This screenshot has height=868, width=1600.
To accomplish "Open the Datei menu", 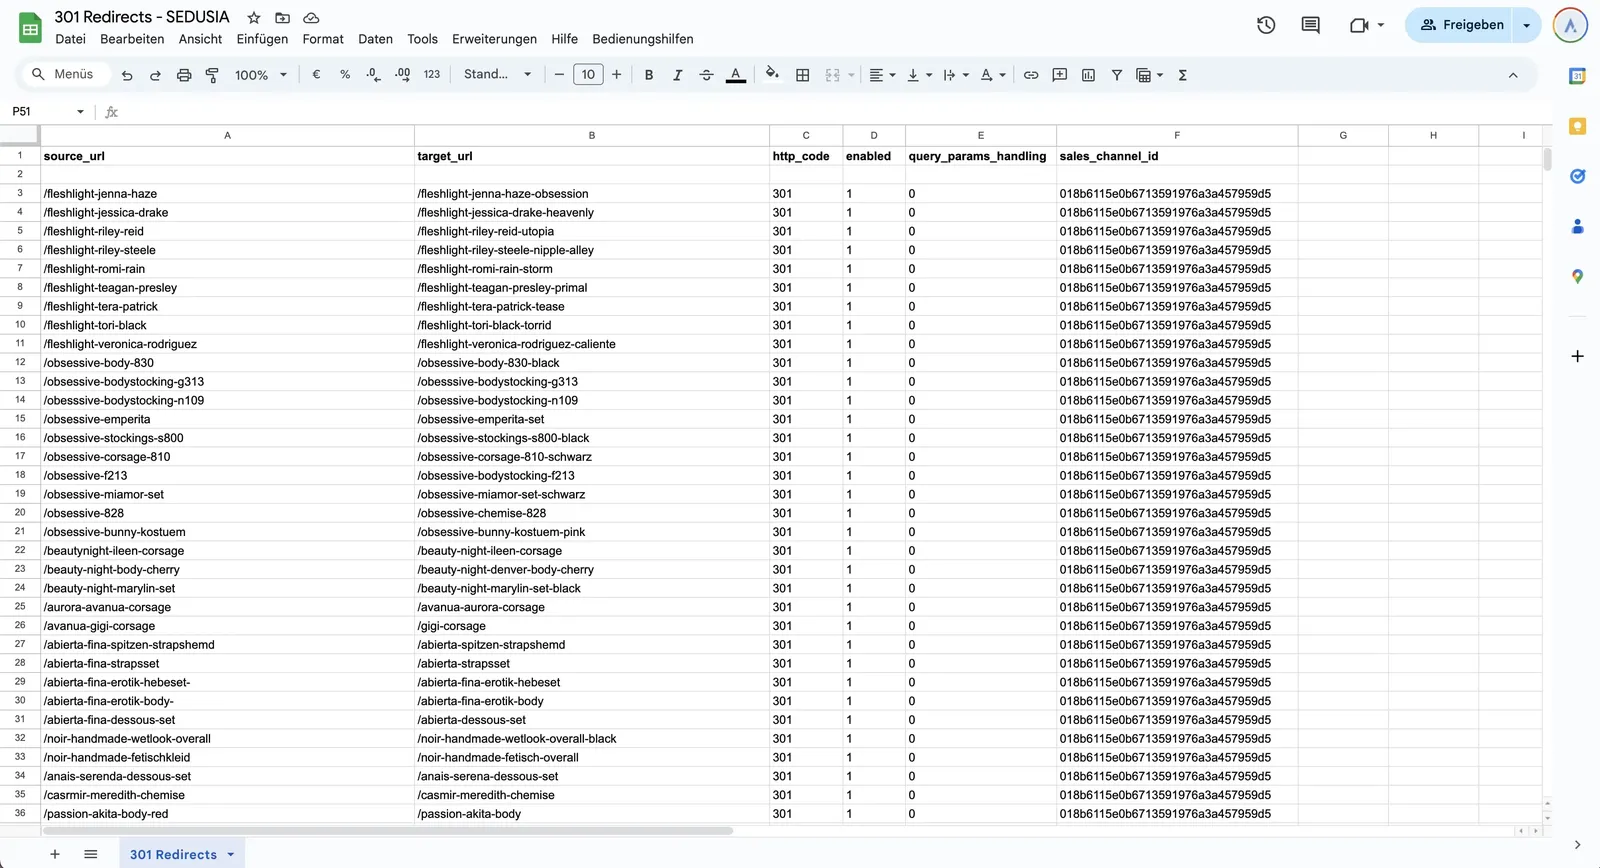I will coord(70,39).
